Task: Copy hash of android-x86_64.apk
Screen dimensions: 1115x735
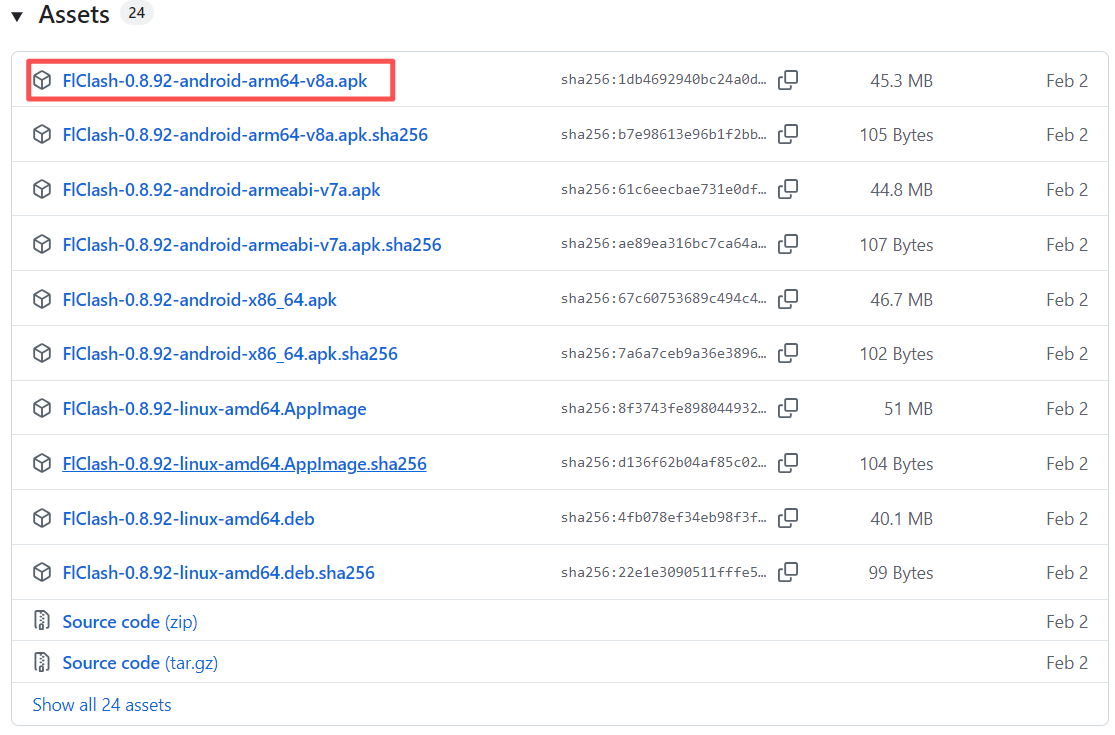Action: [x=788, y=299]
